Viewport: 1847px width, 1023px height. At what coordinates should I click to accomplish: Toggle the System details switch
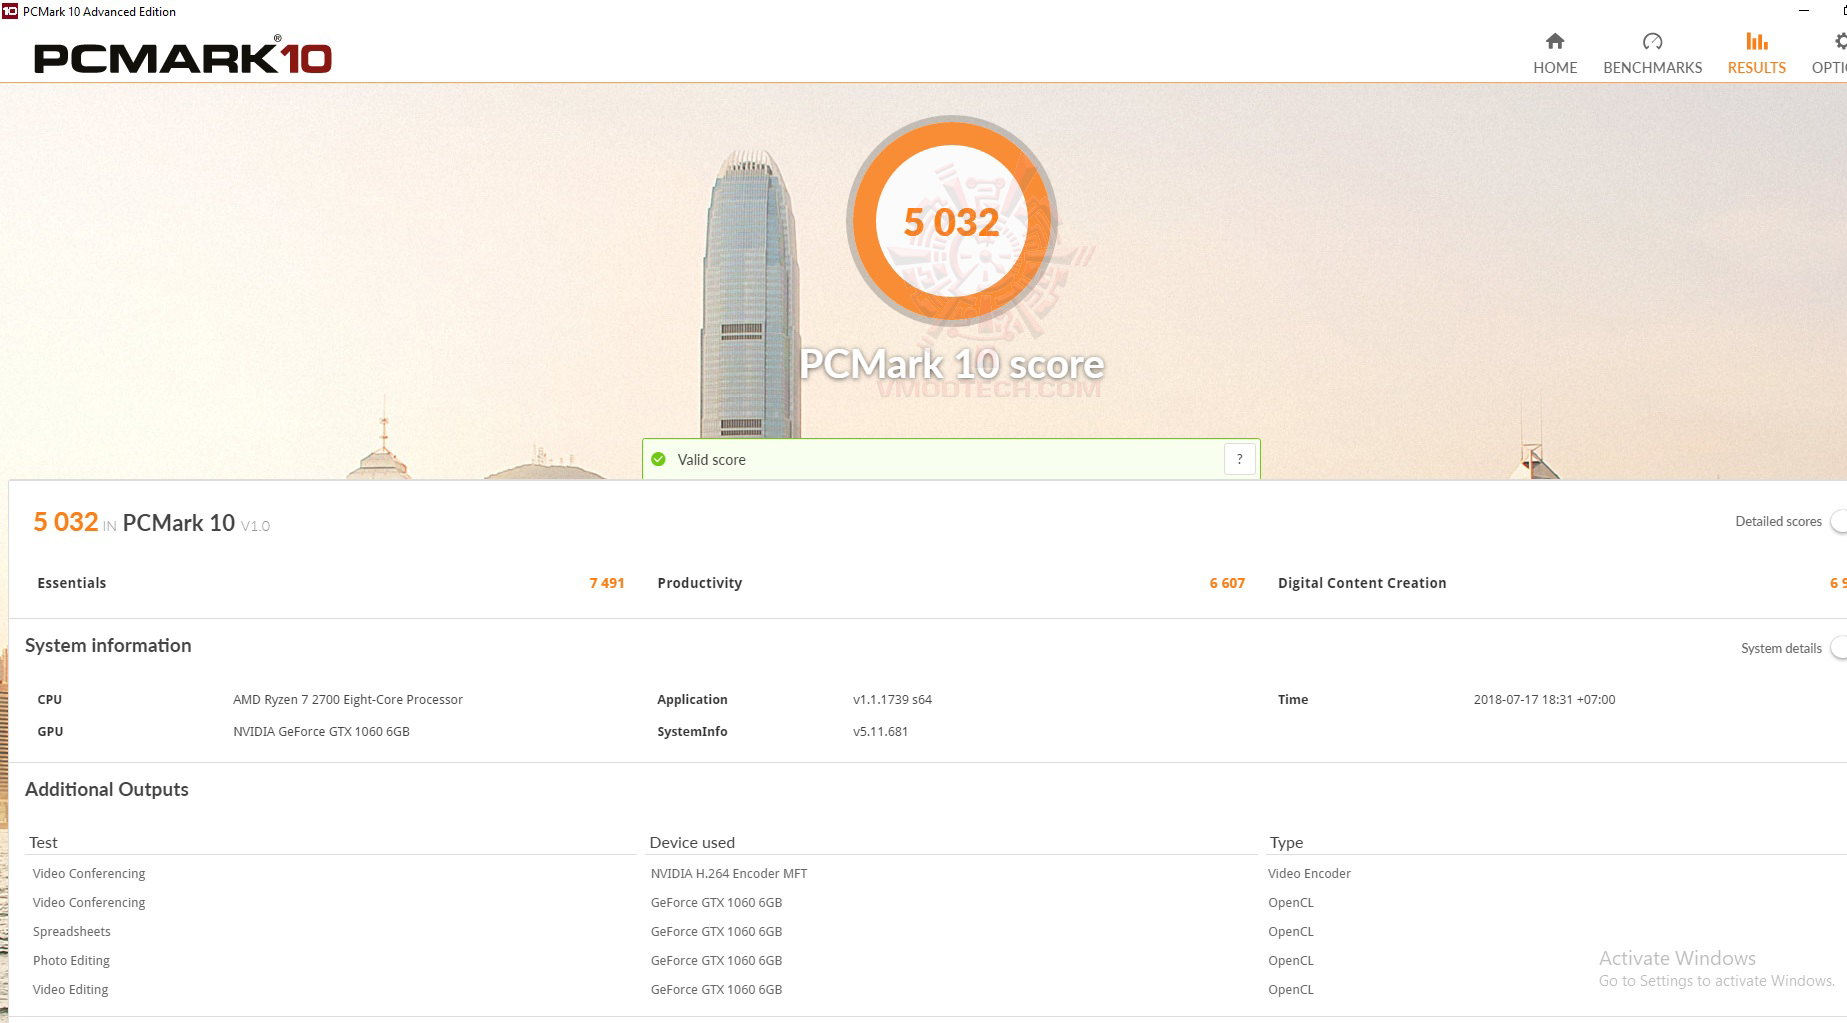[1838, 648]
